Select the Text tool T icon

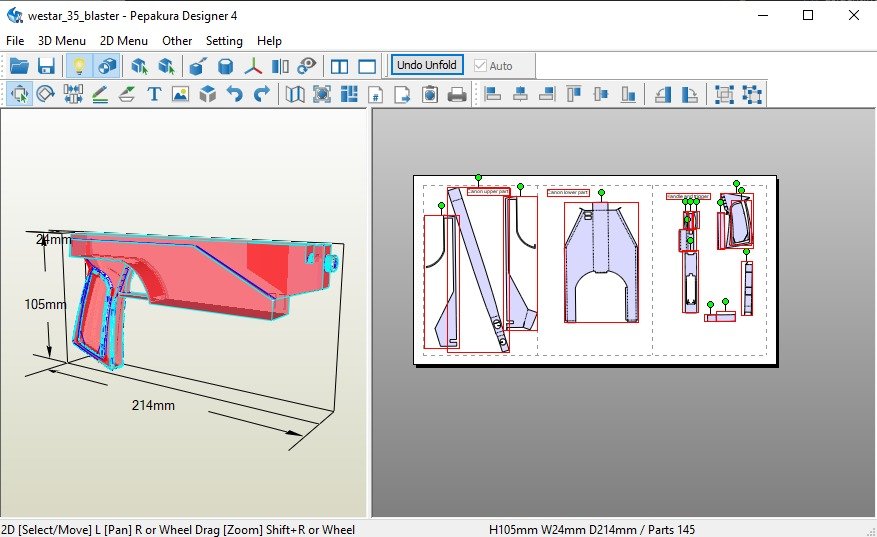[x=154, y=93]
